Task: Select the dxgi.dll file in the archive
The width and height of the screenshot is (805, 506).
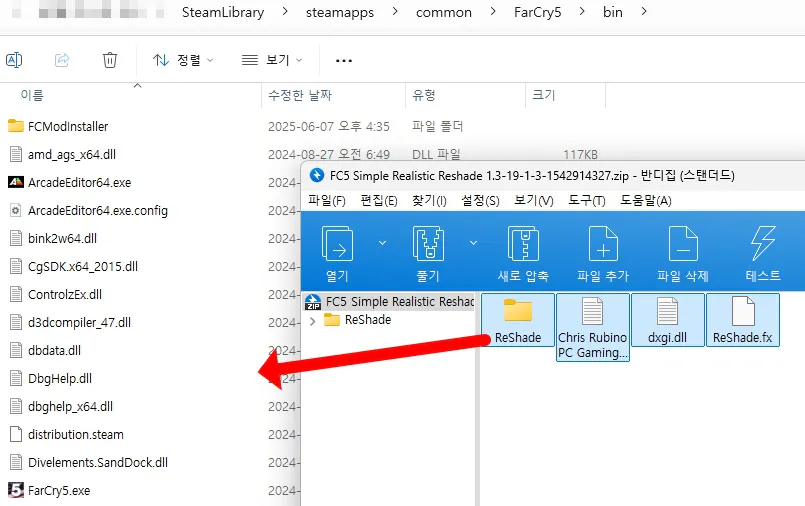Action: click(666, 321)
